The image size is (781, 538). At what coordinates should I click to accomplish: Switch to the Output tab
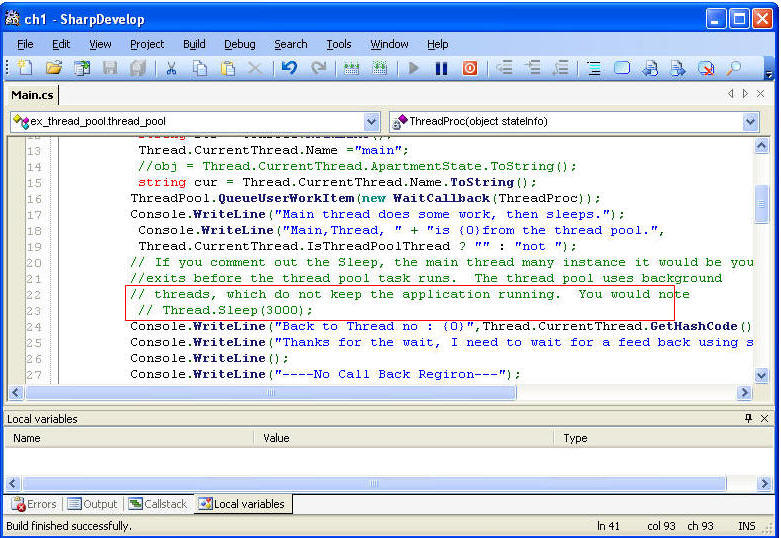[92, 504]
